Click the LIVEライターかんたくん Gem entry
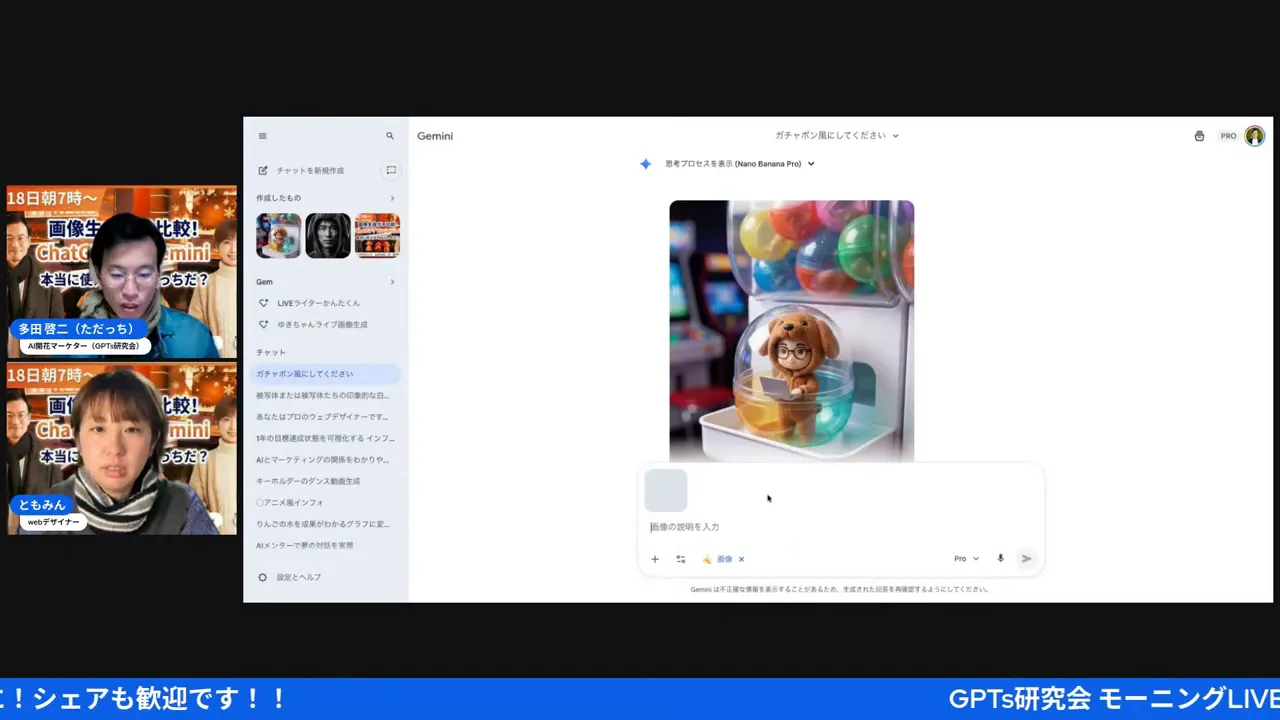The height and width of the screenshot is (720, 1280). [320, 303]
